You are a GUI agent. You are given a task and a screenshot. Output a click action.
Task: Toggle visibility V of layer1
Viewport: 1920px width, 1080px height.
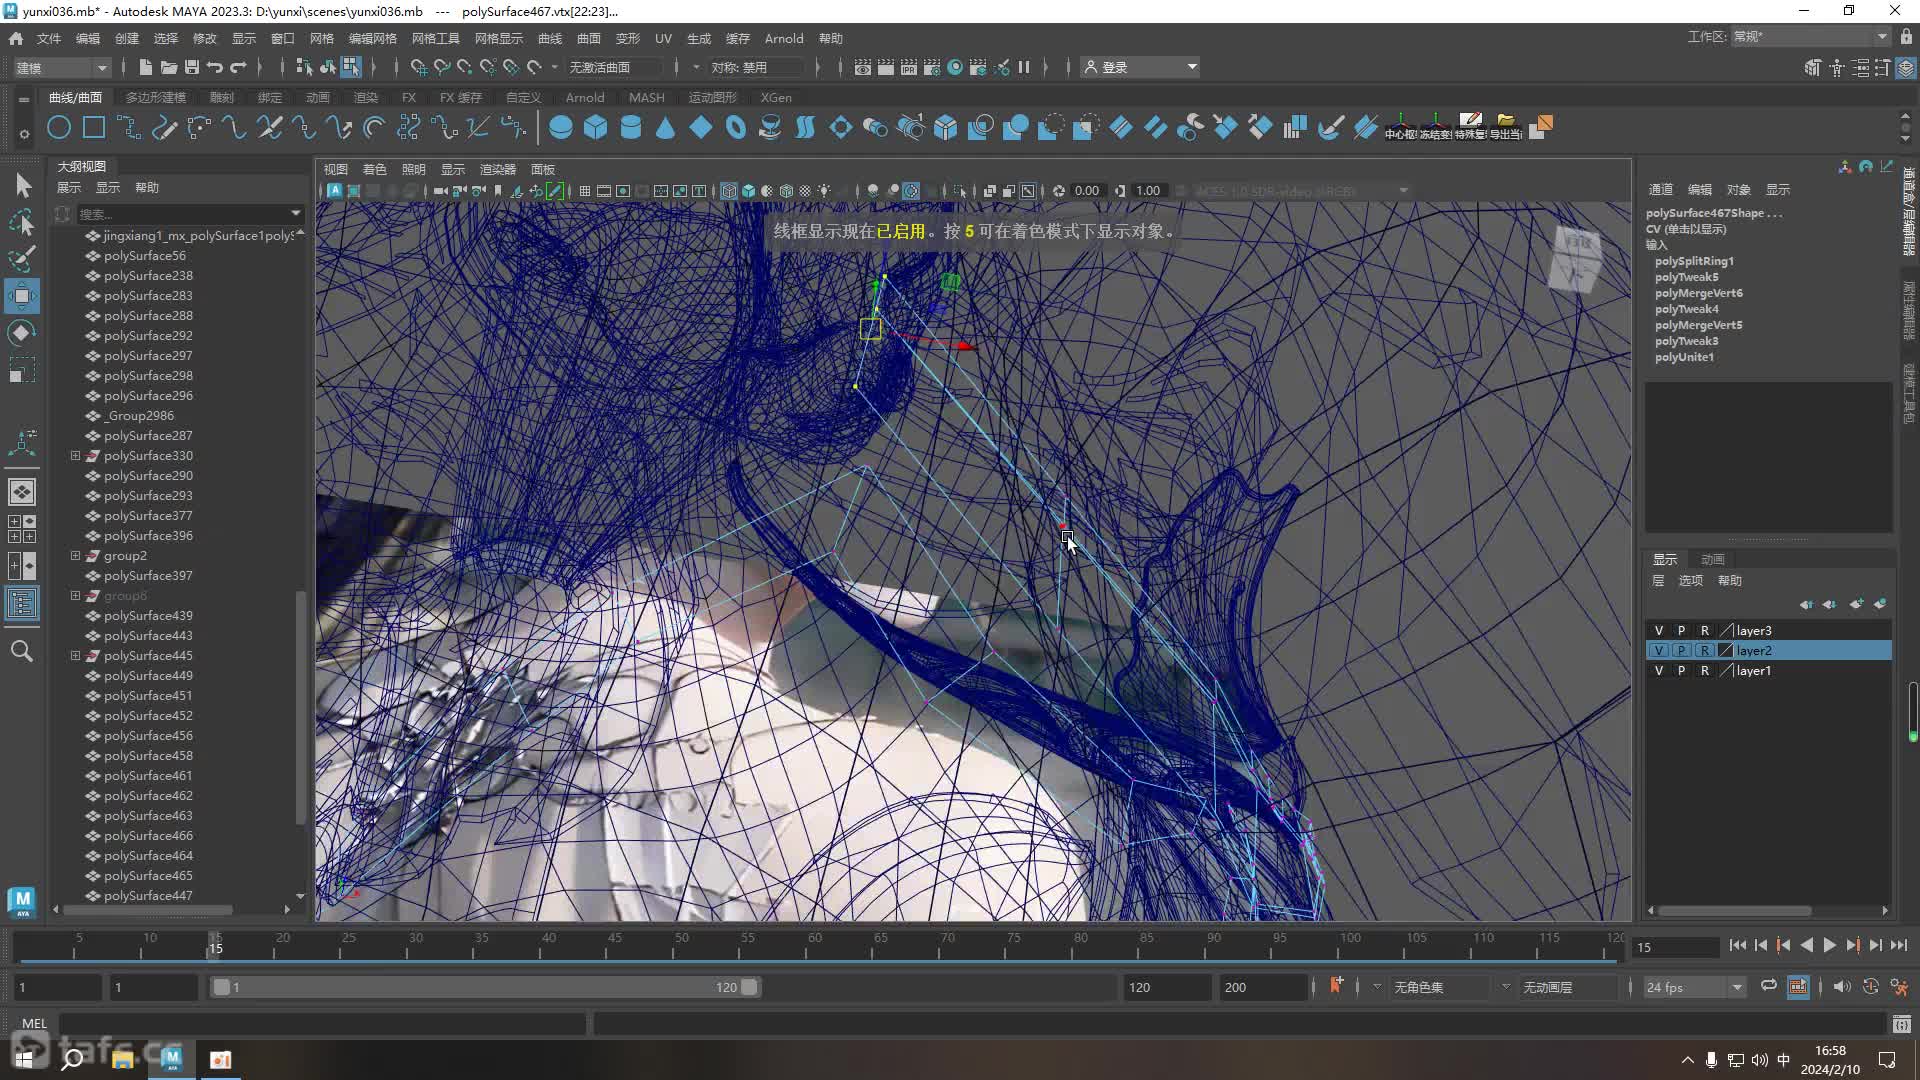coord(1659,671)
